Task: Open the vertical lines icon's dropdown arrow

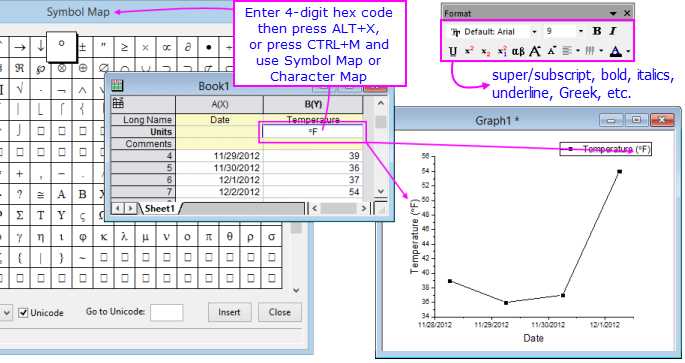Action: click(601, 51)
